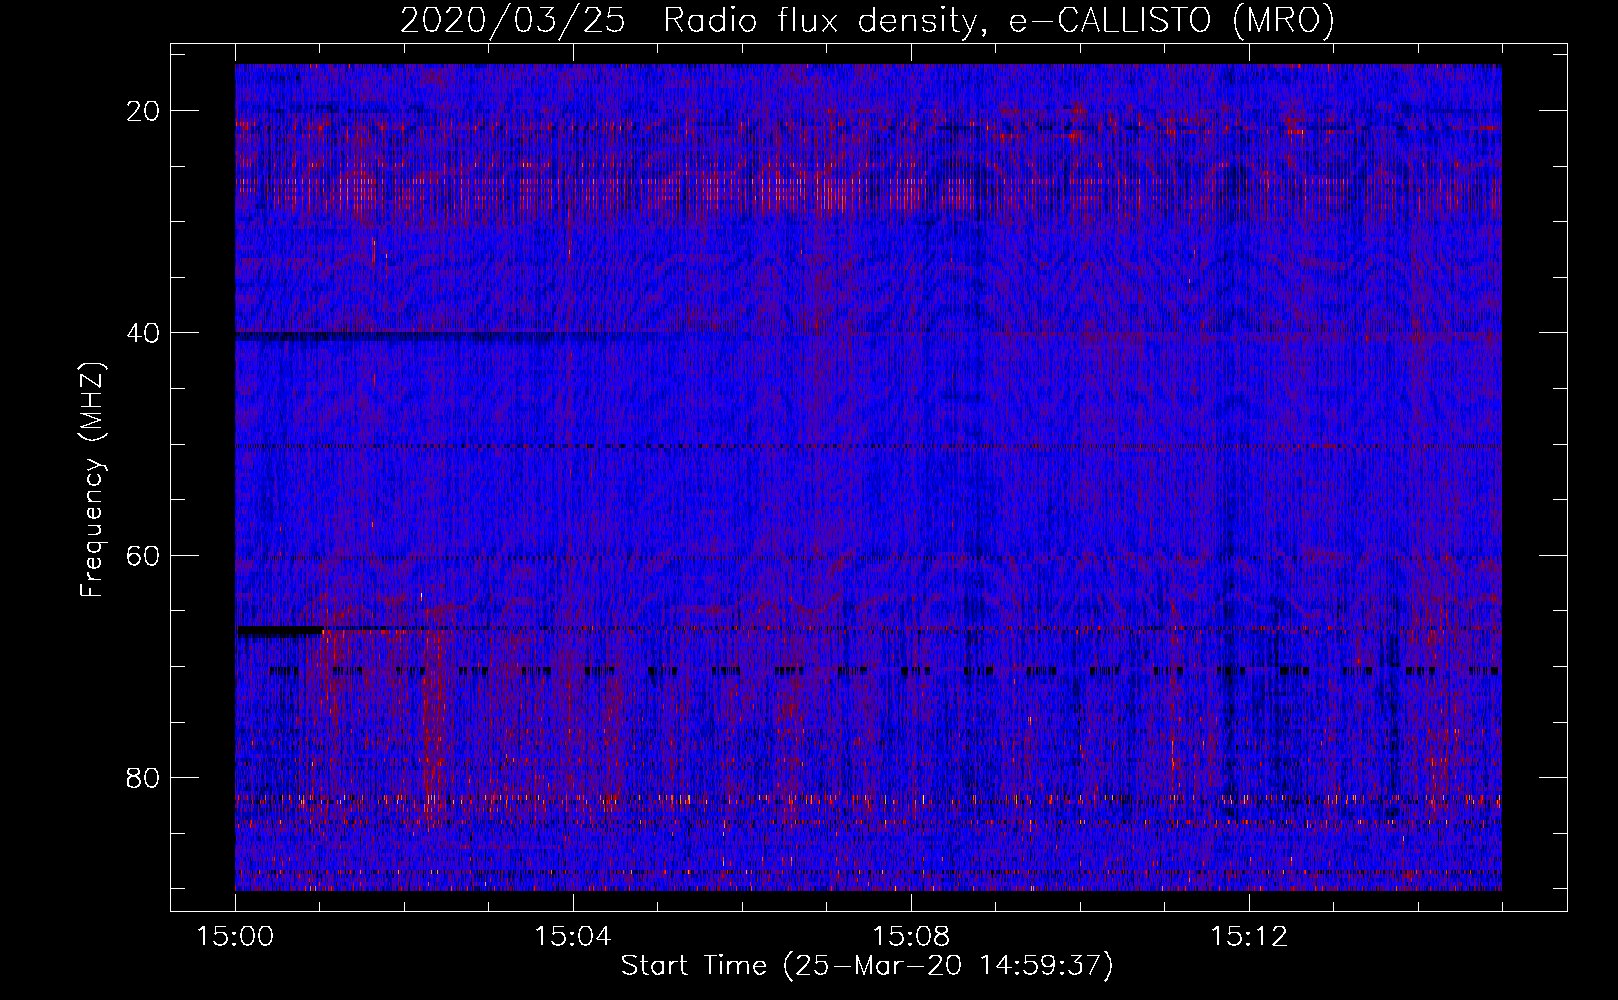Click the '20' frequency tick label
This screenshot has width=1618, height=1000.
click(143, 110)
